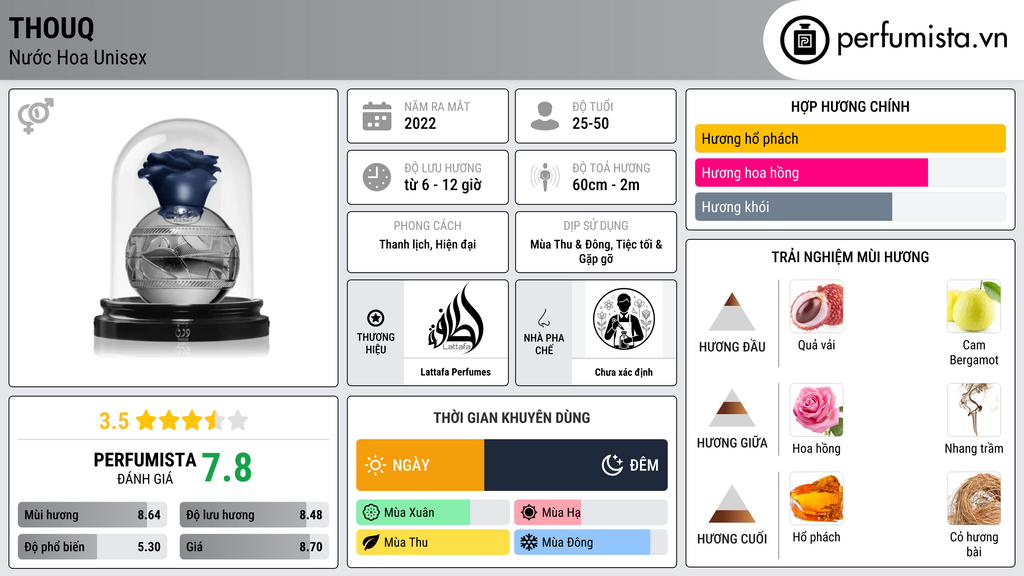
Task: Click the Mùa Thu & Đông occasion text
Action: [570, 244]
